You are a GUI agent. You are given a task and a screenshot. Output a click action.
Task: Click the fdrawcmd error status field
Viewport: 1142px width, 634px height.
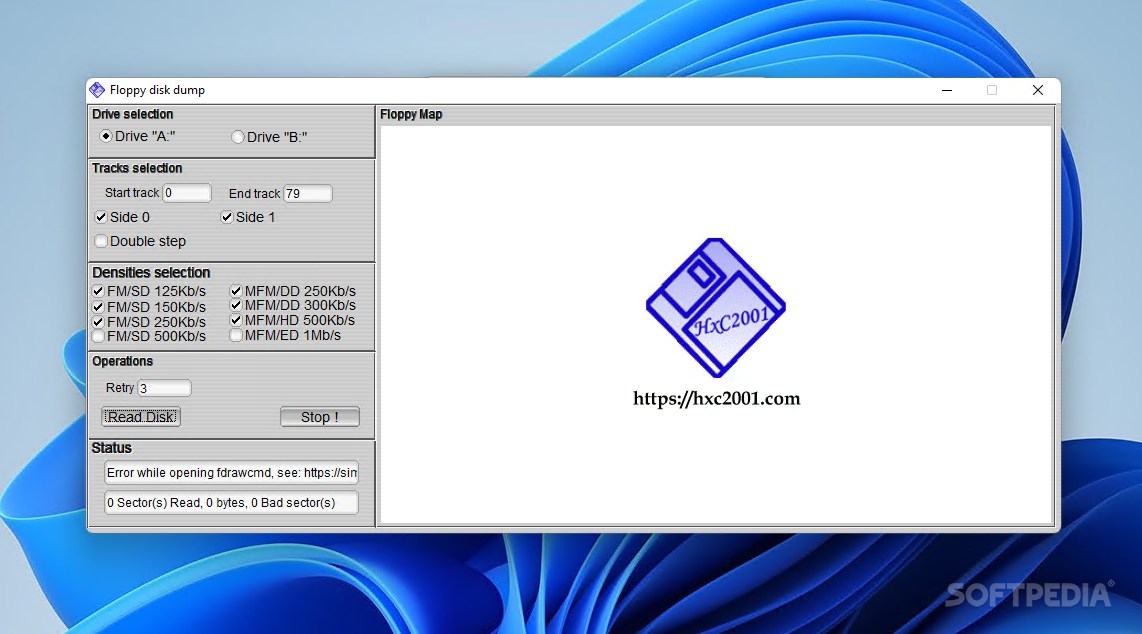231,473
